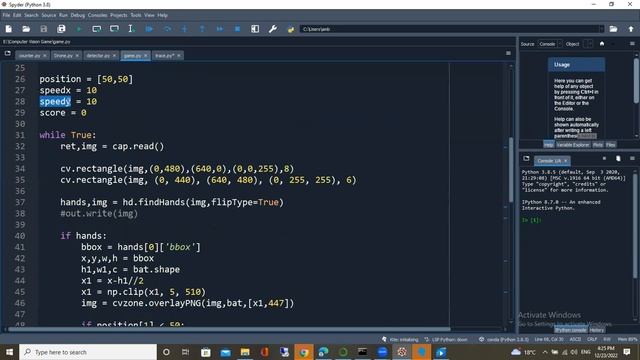
Task: Close the Console 1/A tab
Action: click(565, 161)
